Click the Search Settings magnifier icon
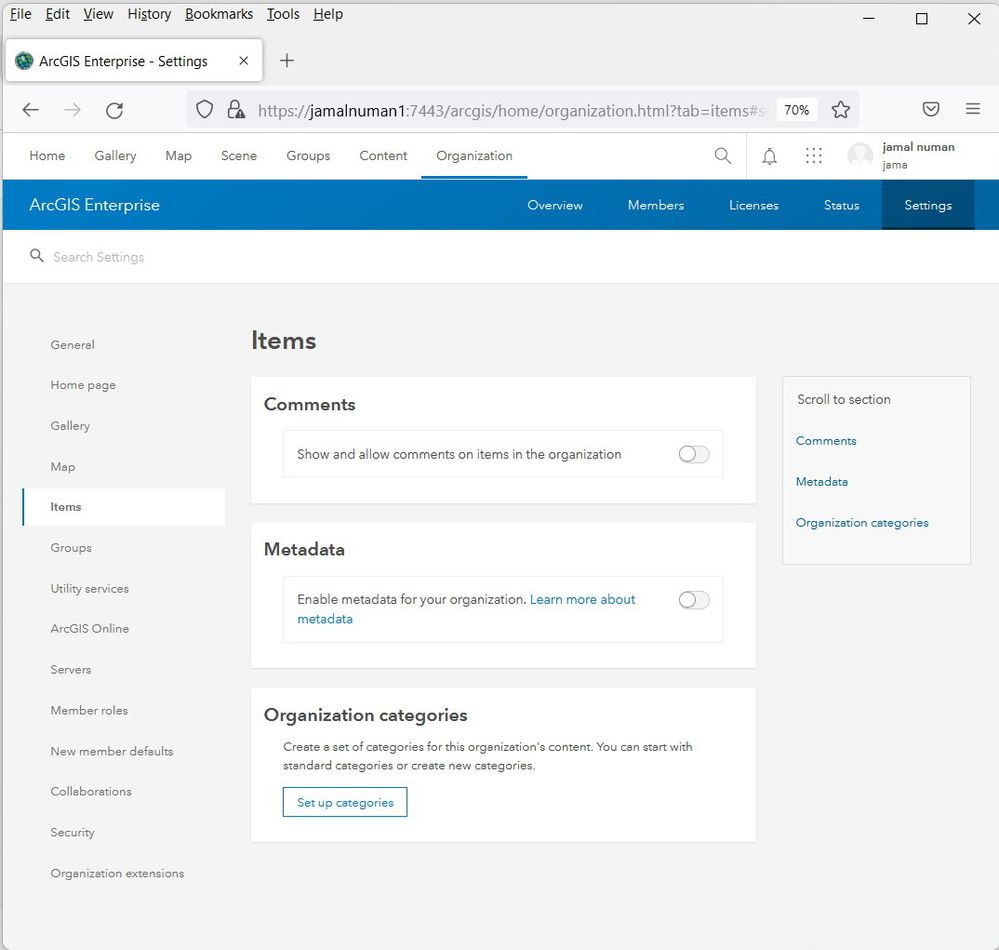 click(37, 255)
